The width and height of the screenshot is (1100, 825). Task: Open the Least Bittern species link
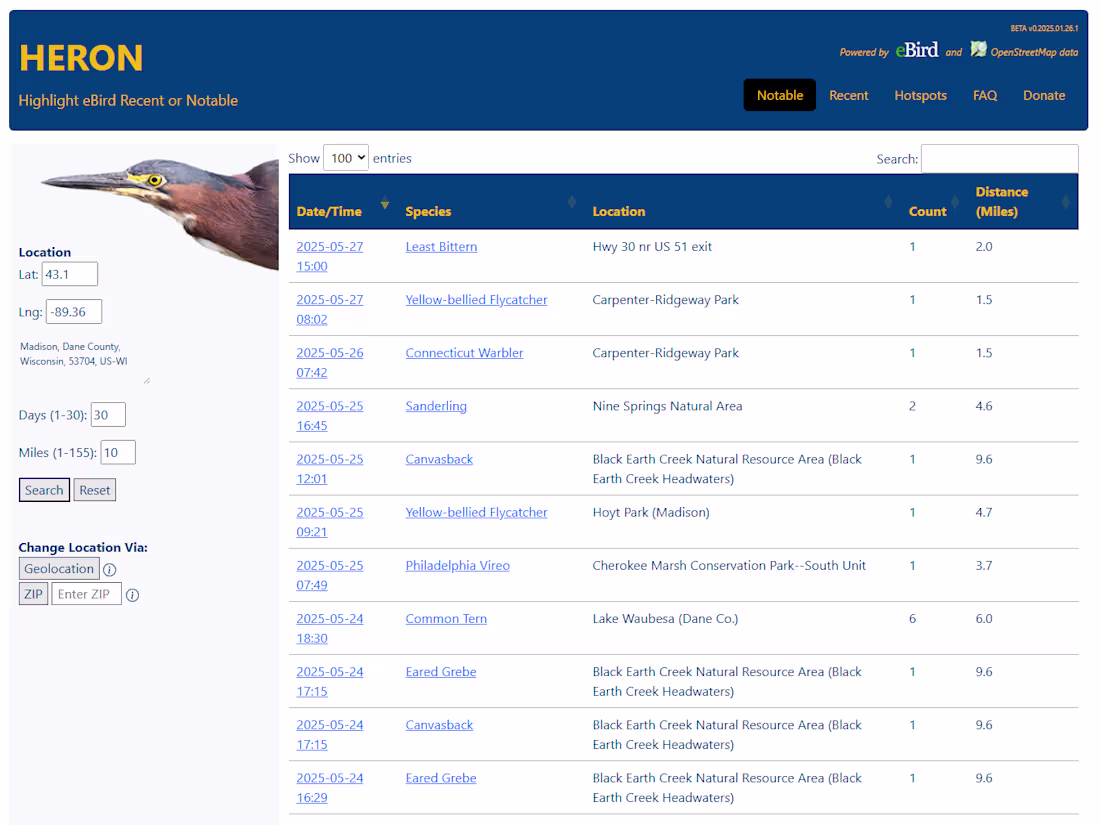[x=441, y=247]
